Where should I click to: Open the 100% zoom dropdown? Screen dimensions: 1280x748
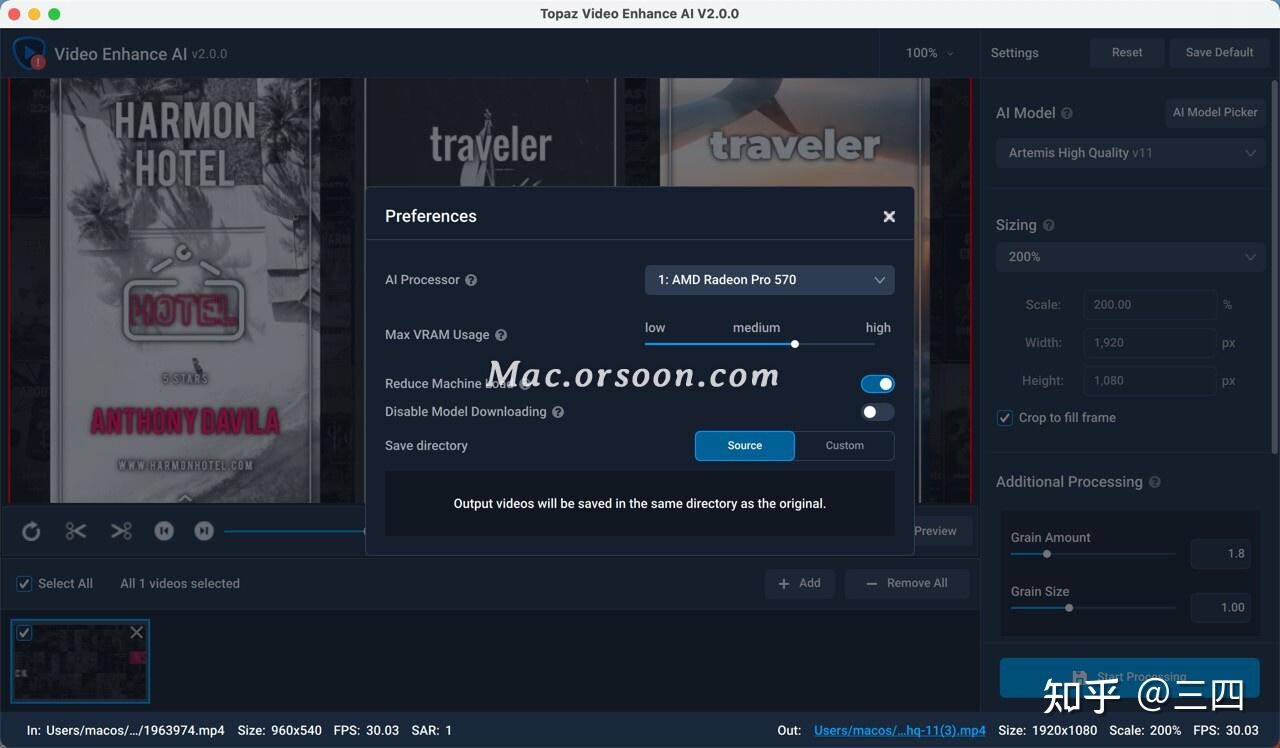930,53
